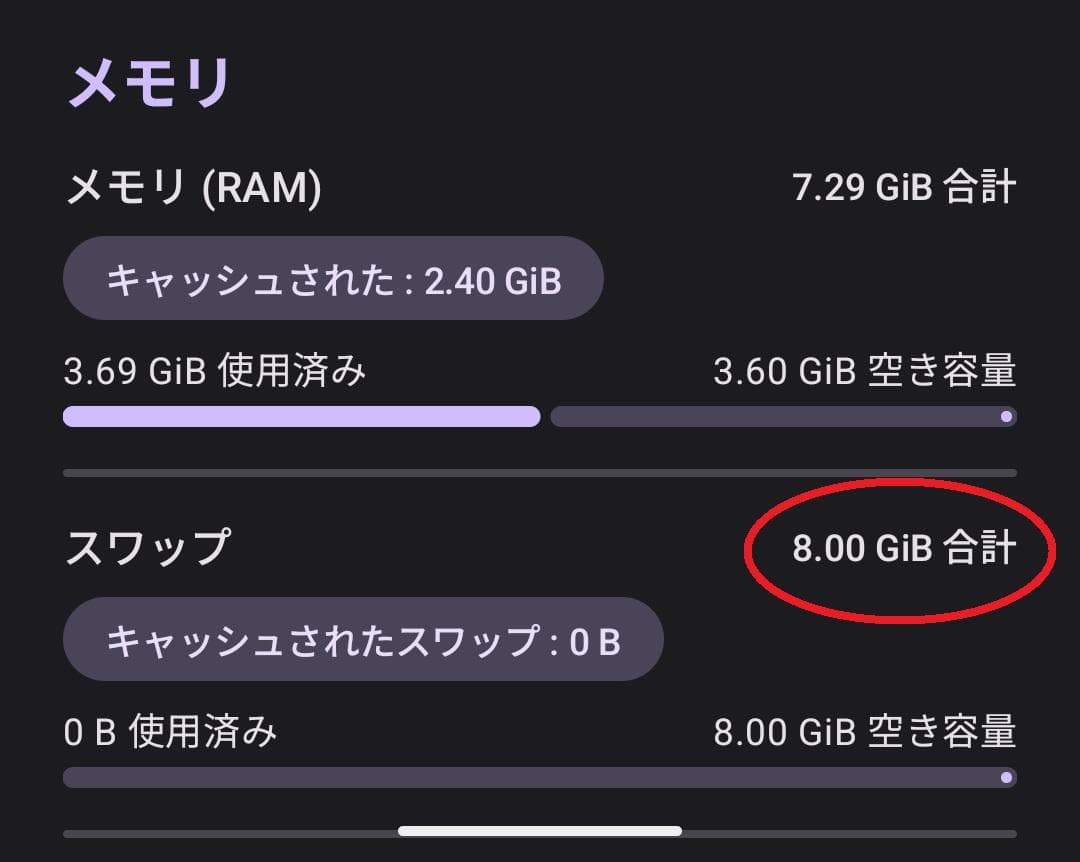Viewport: 1080px width, 862px height.
Task: Click the dot on the free RAM bar
Action: tap(1005, 414)
